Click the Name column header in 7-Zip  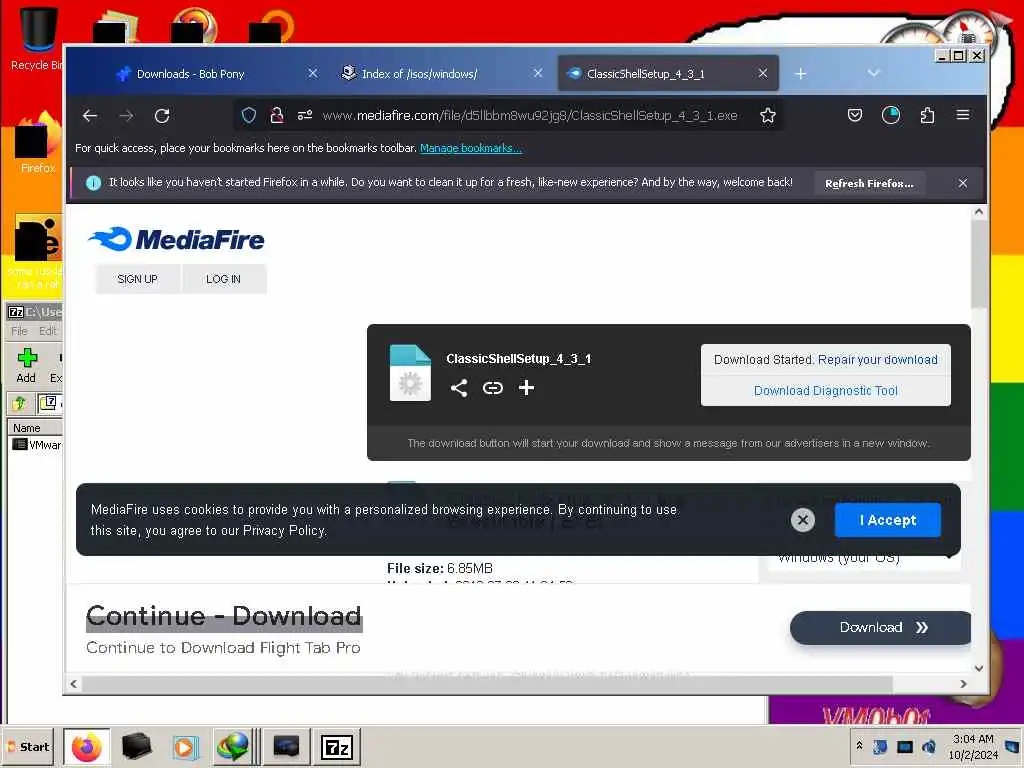(35, 428)
